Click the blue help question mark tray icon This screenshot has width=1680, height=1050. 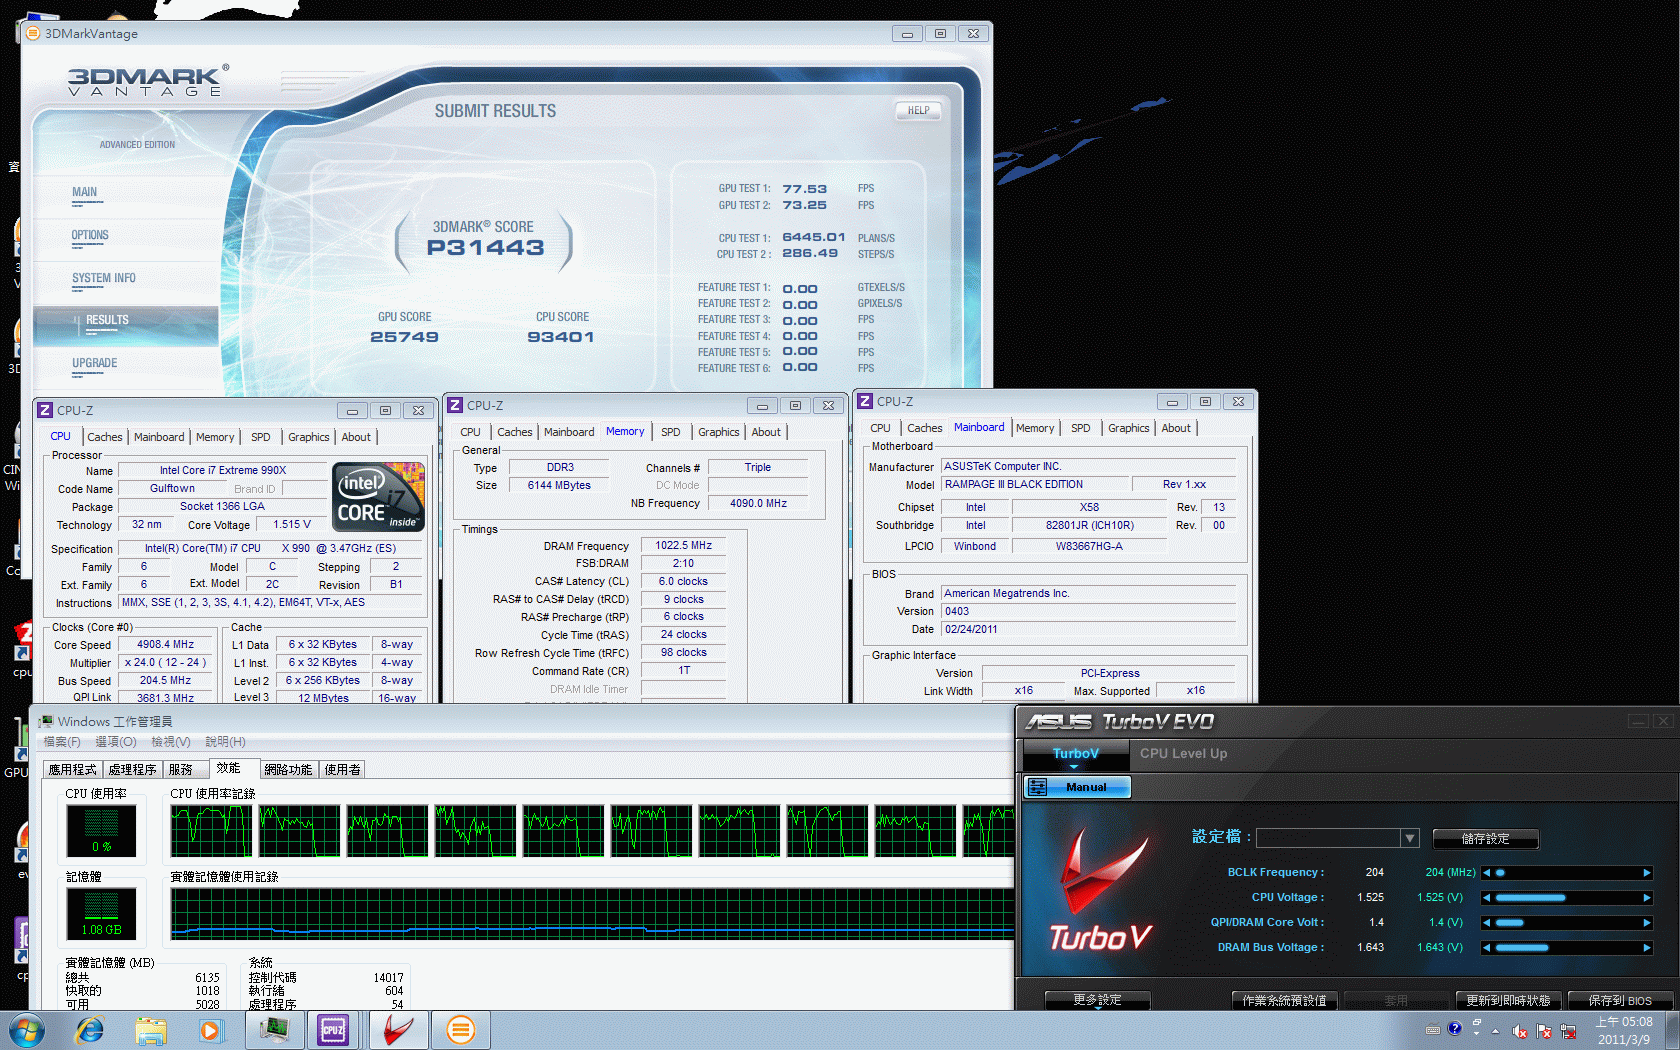(1455, 1028)
